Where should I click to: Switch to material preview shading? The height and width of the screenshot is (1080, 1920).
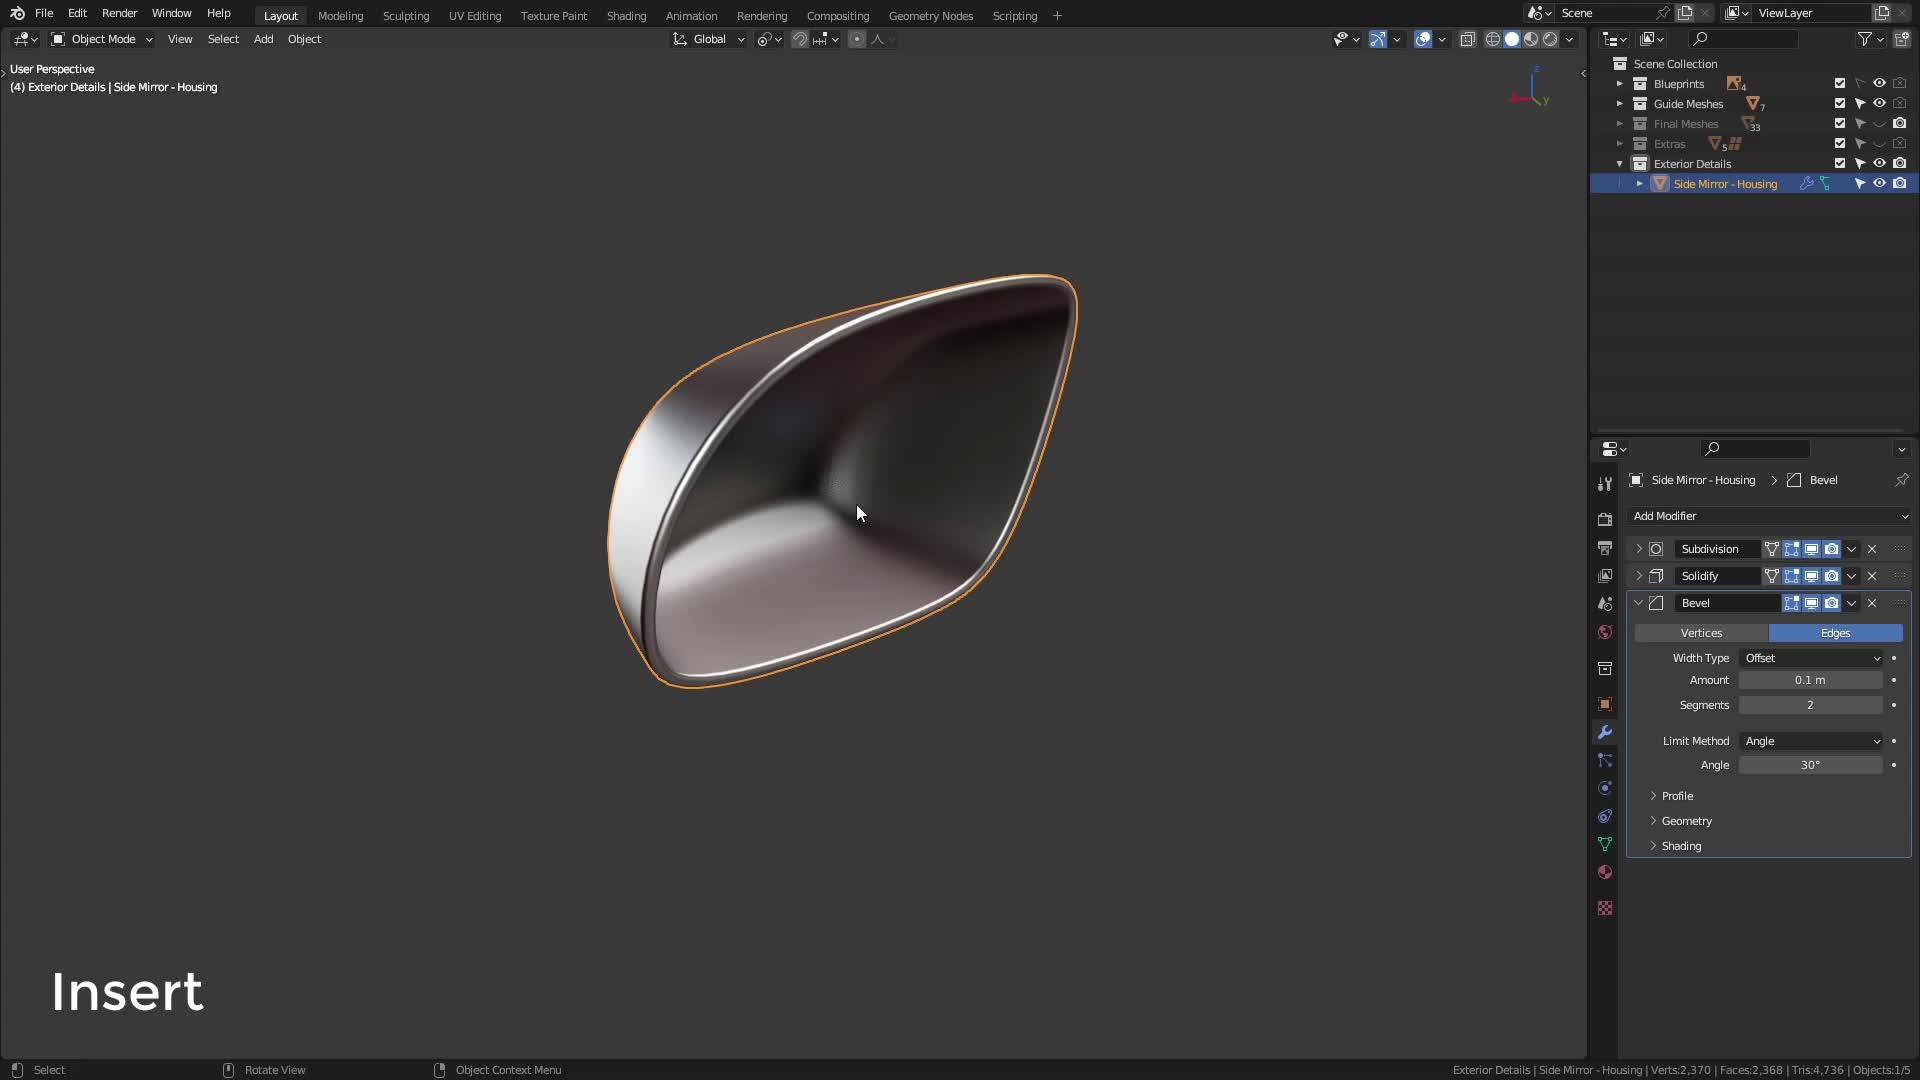(x=1531, y=39)
